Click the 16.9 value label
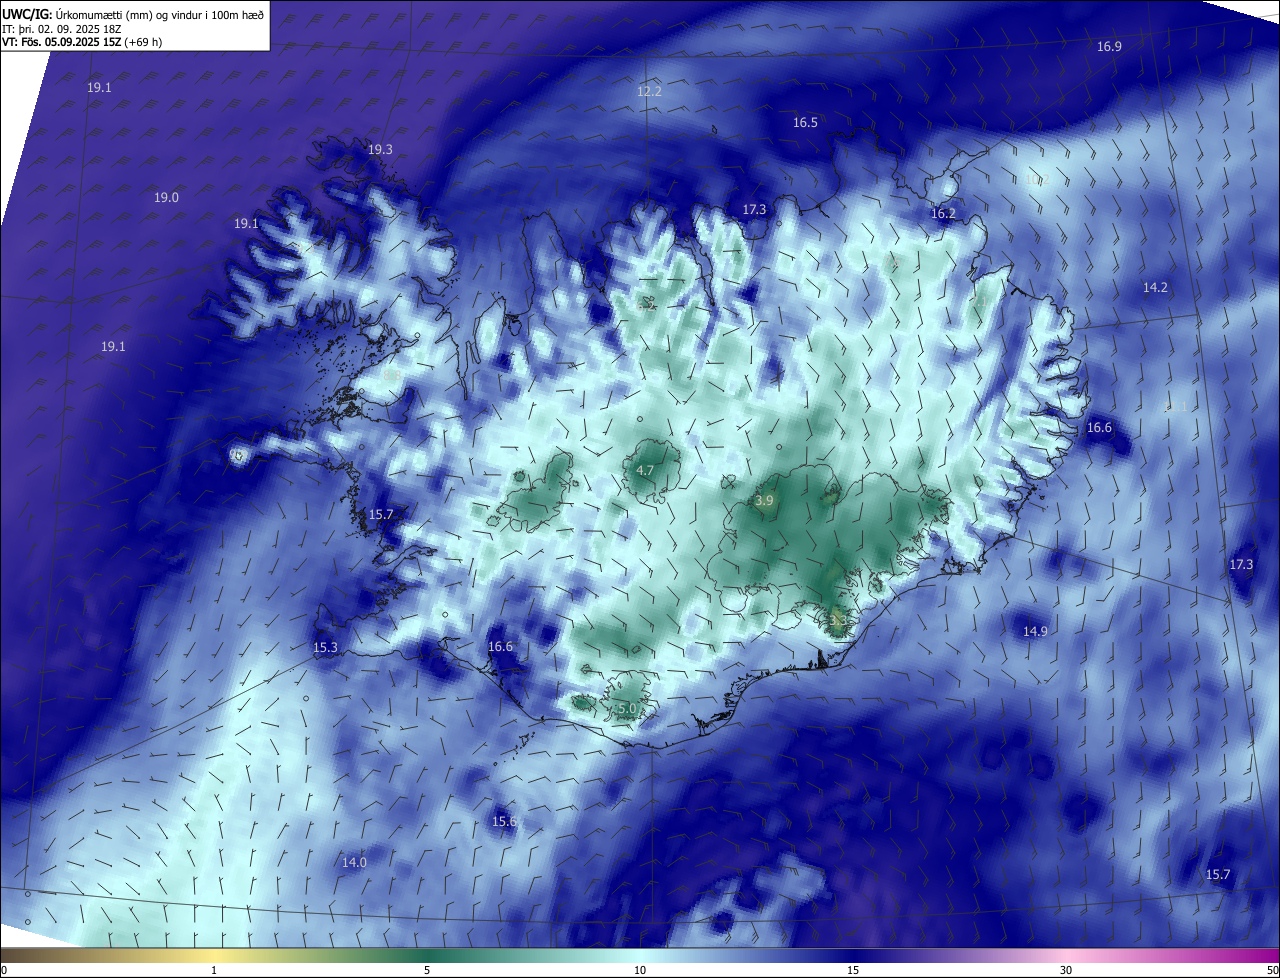This screenshot has width=1280, height=978. [1109, 46]
